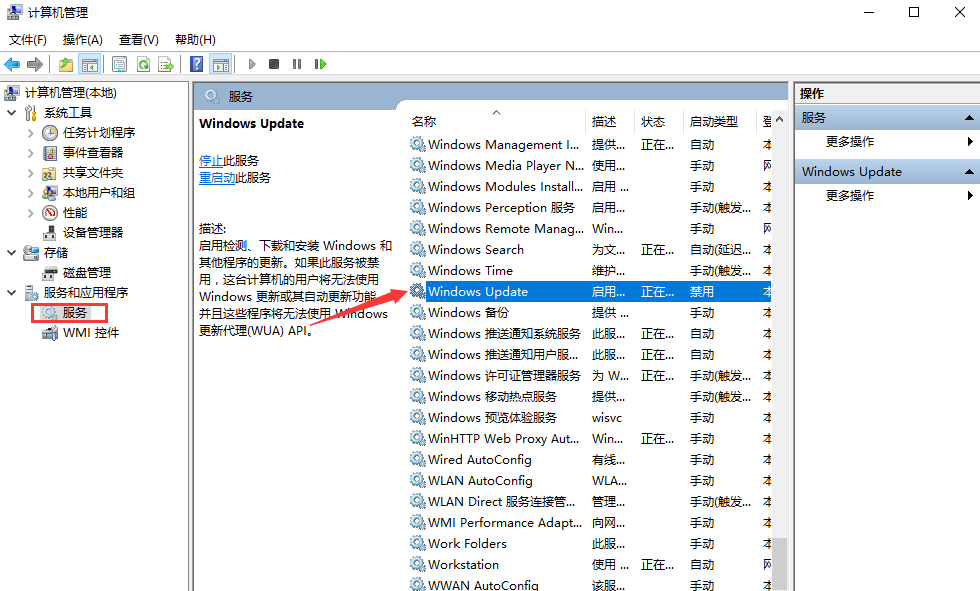Toggle the action pane visibility
980x591 pixels.
tap(222, 63)
